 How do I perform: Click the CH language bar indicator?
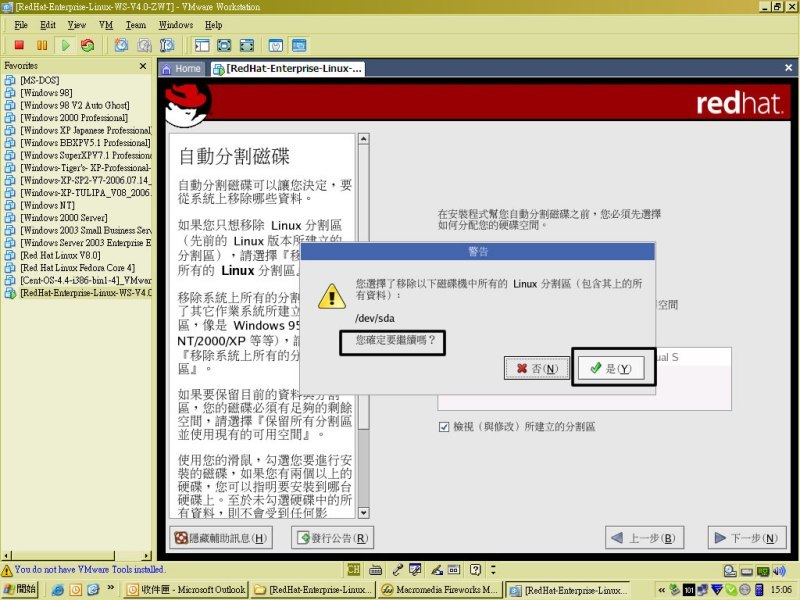[x=354, y=569]
